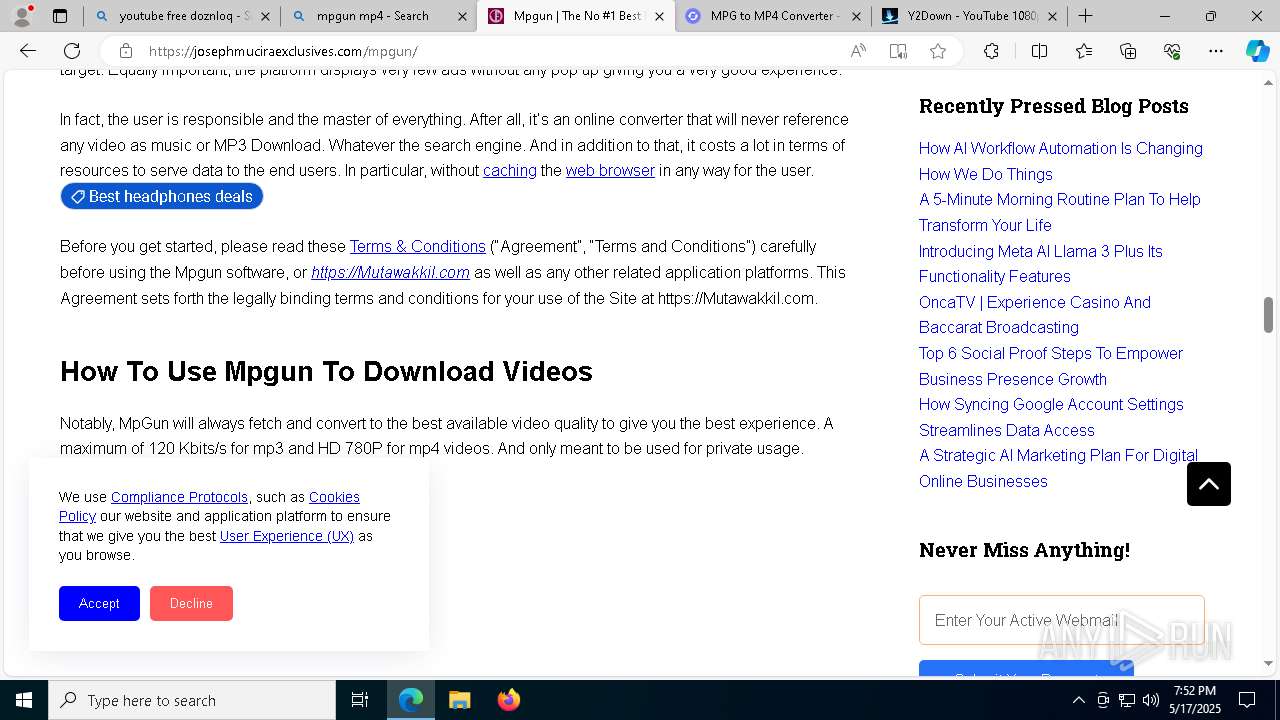The height and width of the screenshot is (720, 1280).
Task: Activate the Read aloud icon
Action: (858, 51)
